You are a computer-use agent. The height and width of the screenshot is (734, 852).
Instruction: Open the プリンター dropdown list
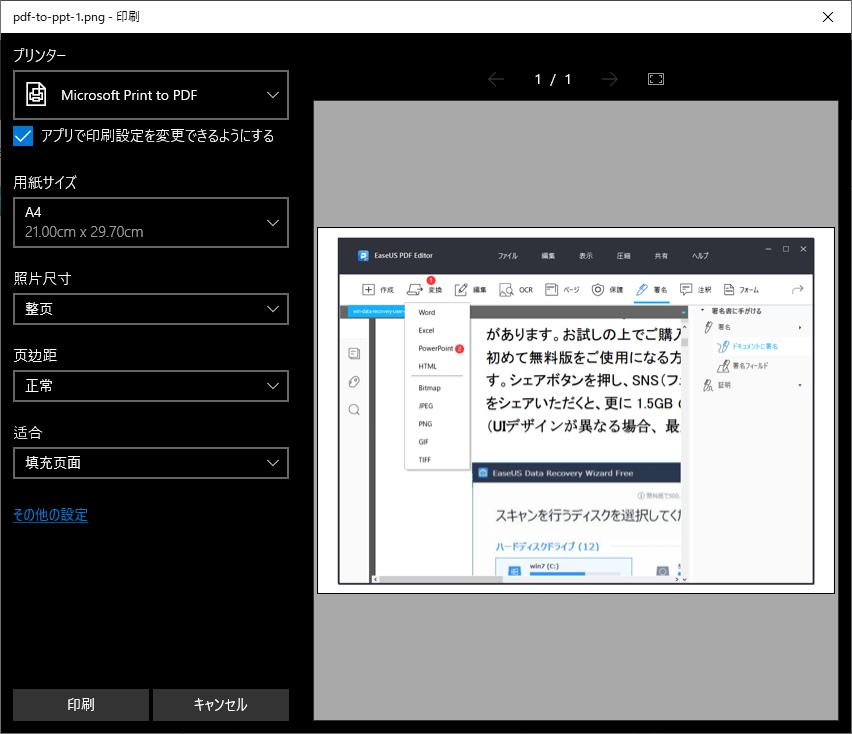tap(151, 95)
